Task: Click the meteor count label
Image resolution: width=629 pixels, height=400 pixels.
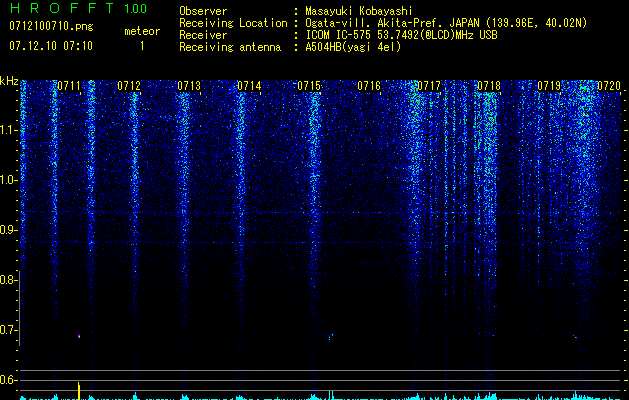Action: click(142, 31)
